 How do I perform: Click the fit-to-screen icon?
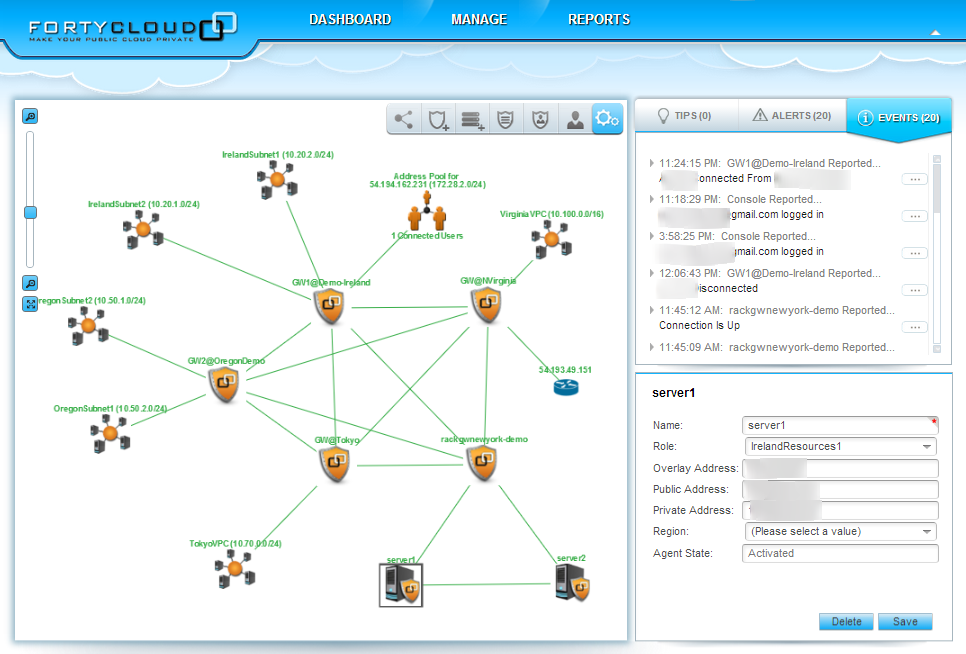point(30,304)
